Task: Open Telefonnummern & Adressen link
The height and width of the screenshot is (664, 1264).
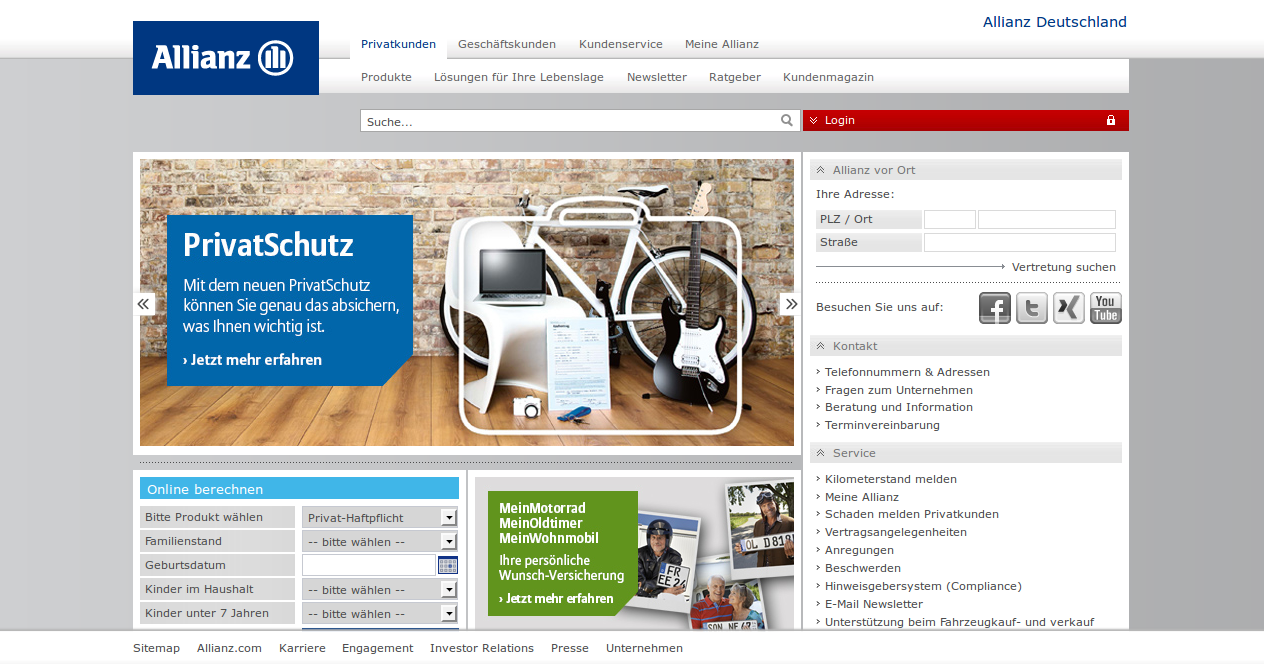Action: pyautogui.click(x=907, y=372)
